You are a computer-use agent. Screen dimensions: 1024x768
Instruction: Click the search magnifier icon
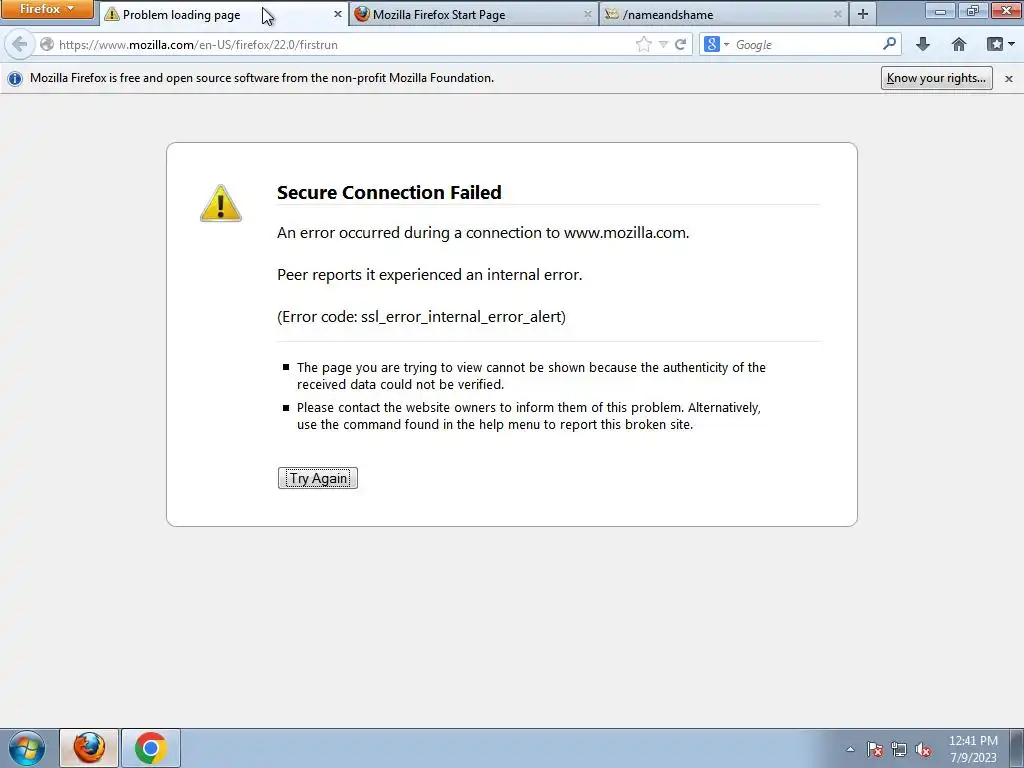click(x=889, y=44)
